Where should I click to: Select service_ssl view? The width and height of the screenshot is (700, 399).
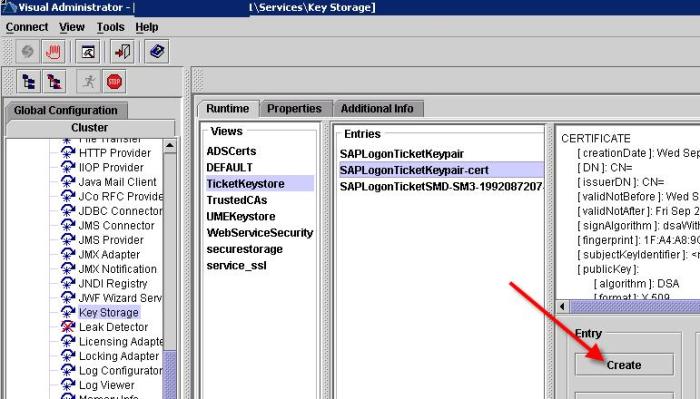coord(237,266)
